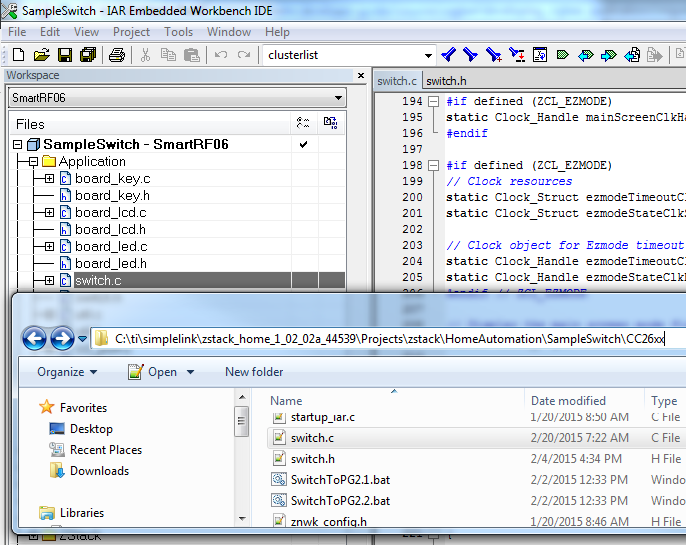Expand the board_key.c tree node

pos(49,179)
